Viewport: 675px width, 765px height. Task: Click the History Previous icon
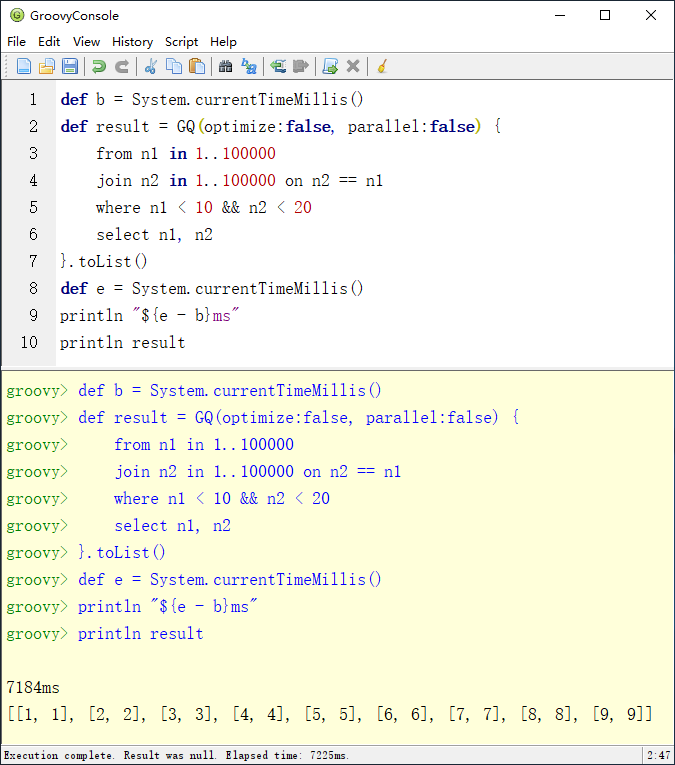(x=278, y=66)
